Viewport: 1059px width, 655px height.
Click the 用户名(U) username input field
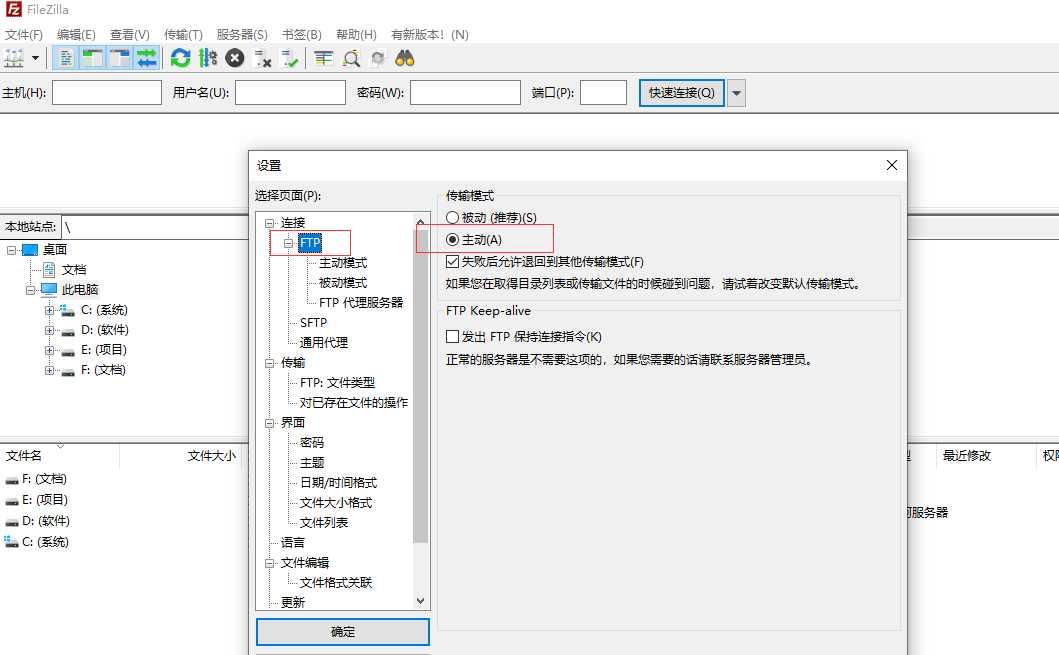click(x=290, y=93)
